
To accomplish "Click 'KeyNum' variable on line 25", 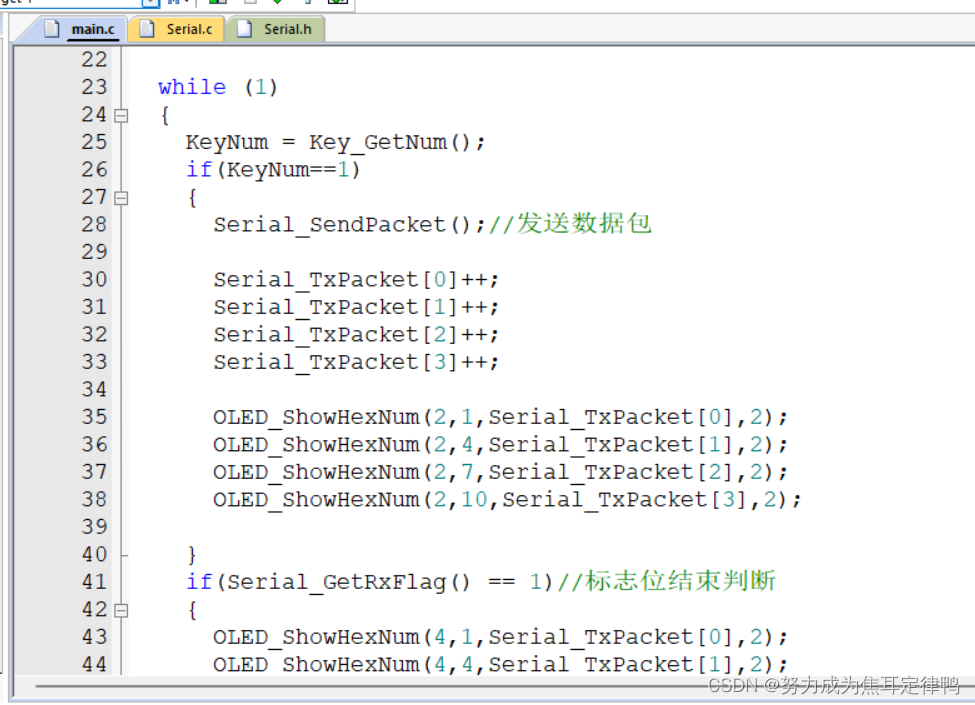I will coord(227,142).
